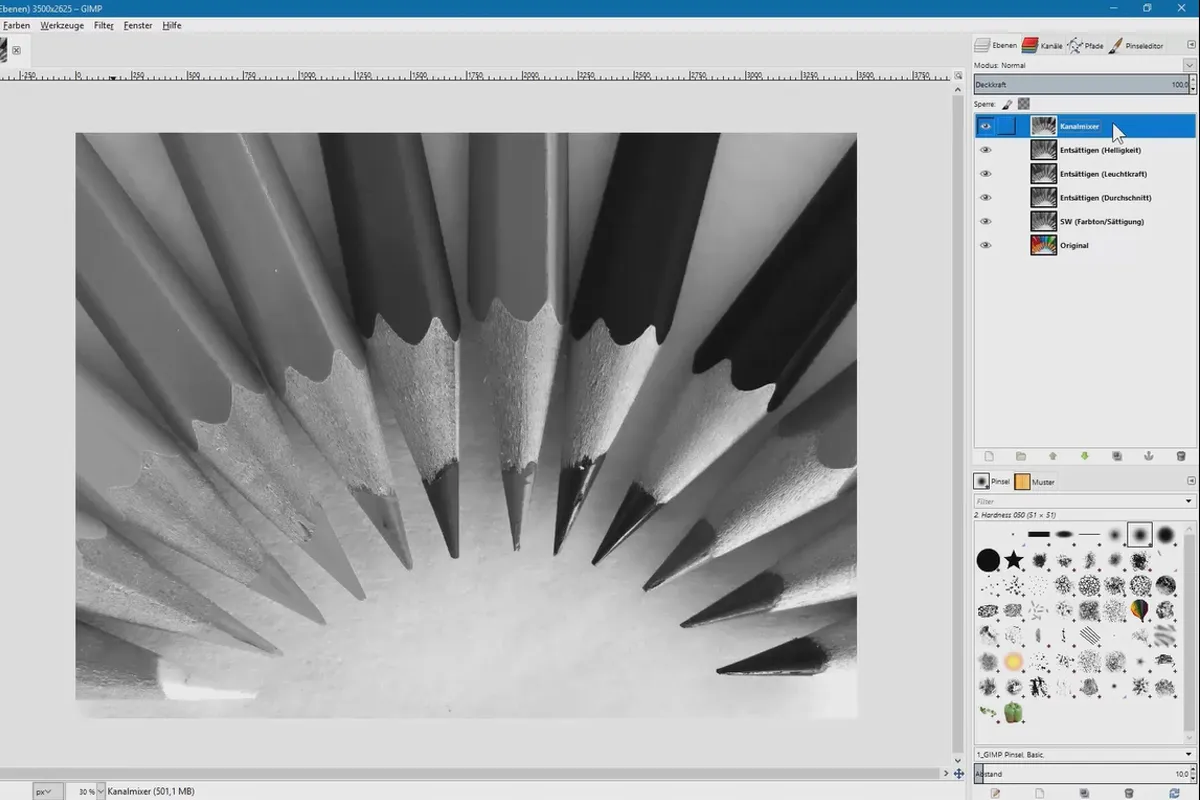
Task: Open the brush Filter tag dropdown arrow
Action: [1189, 501]
